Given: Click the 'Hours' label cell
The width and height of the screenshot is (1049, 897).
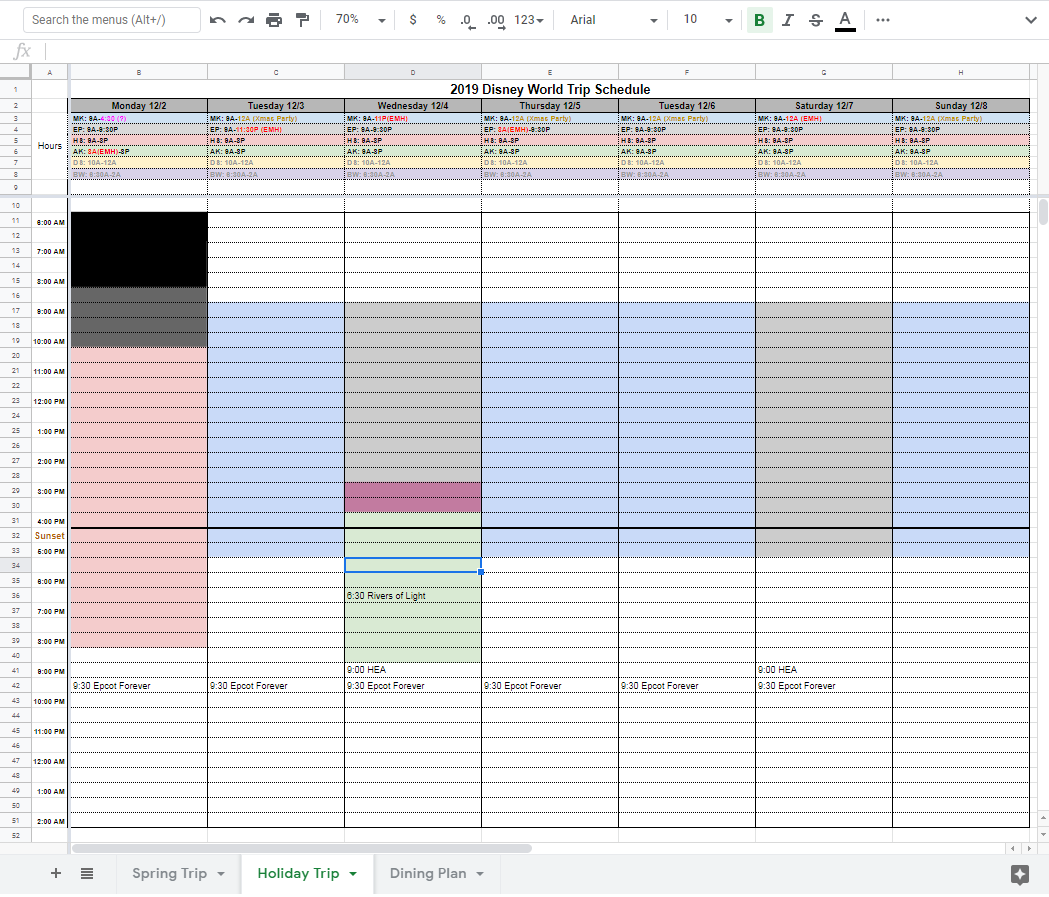Looking at the screenshot, I should [50, 146].
